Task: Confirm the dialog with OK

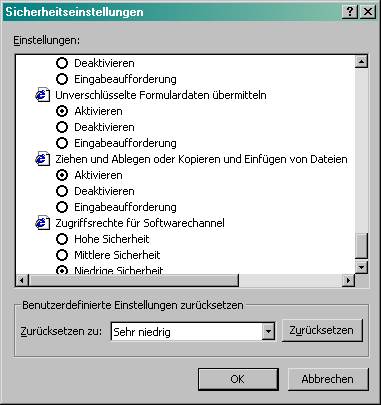Action: tap(238, 379)
